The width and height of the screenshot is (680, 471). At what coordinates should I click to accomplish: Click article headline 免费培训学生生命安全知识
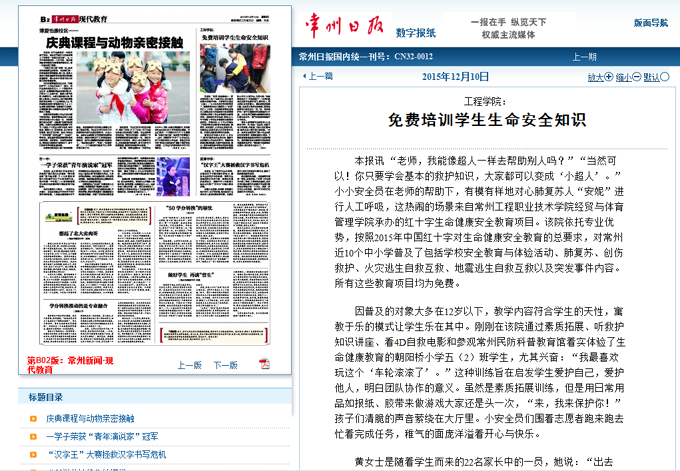coord(487,120)
